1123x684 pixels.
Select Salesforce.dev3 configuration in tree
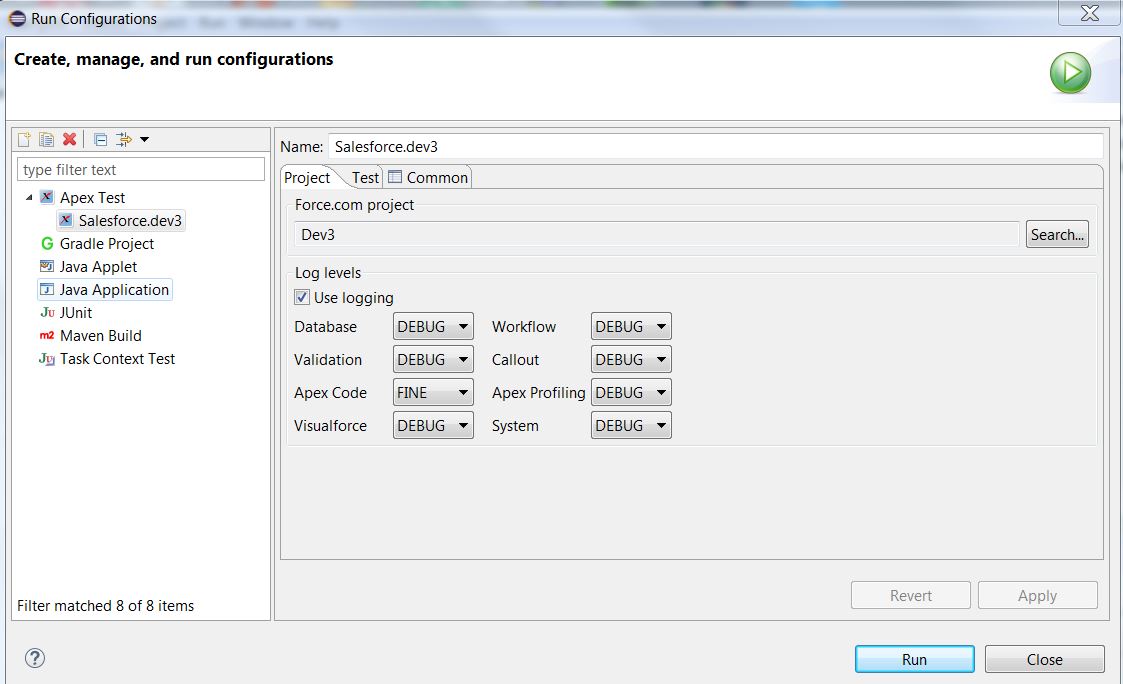[130, 221]
